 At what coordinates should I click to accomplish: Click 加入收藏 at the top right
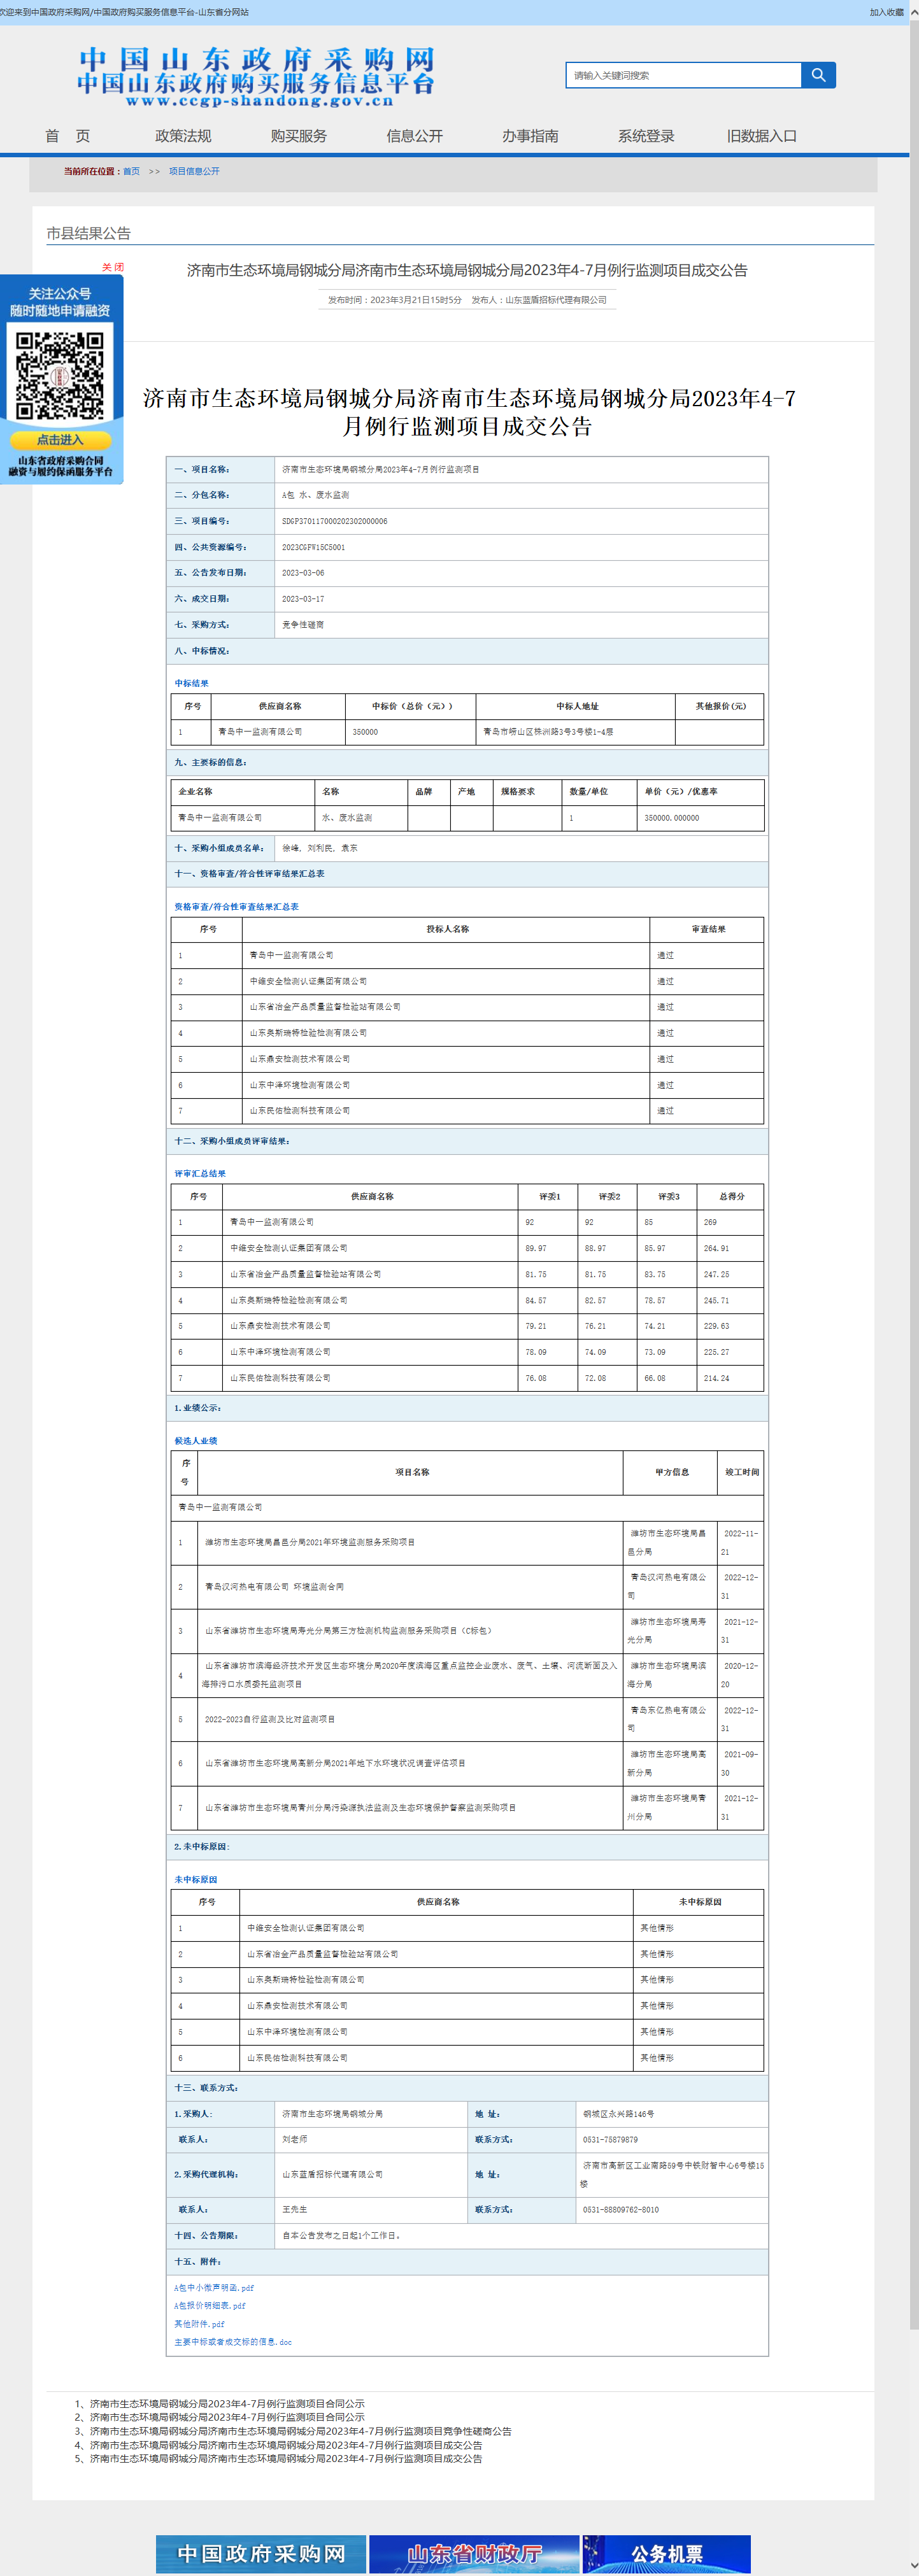pyautogui.click(x=886, y=12)
